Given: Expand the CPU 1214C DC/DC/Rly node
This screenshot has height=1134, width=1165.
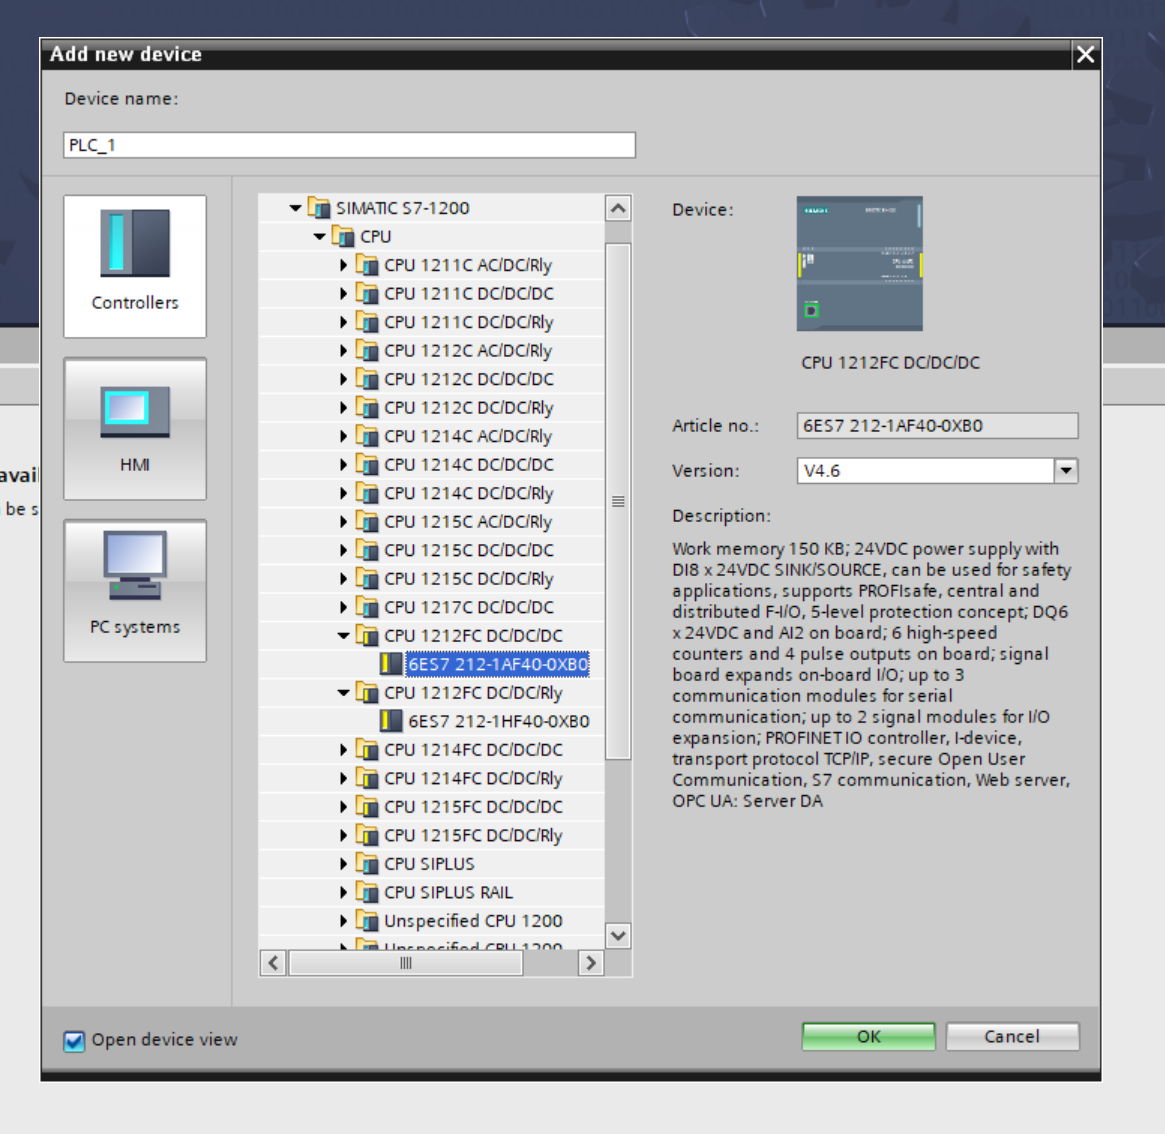Looking at the screenshot, I should point(343,493).
